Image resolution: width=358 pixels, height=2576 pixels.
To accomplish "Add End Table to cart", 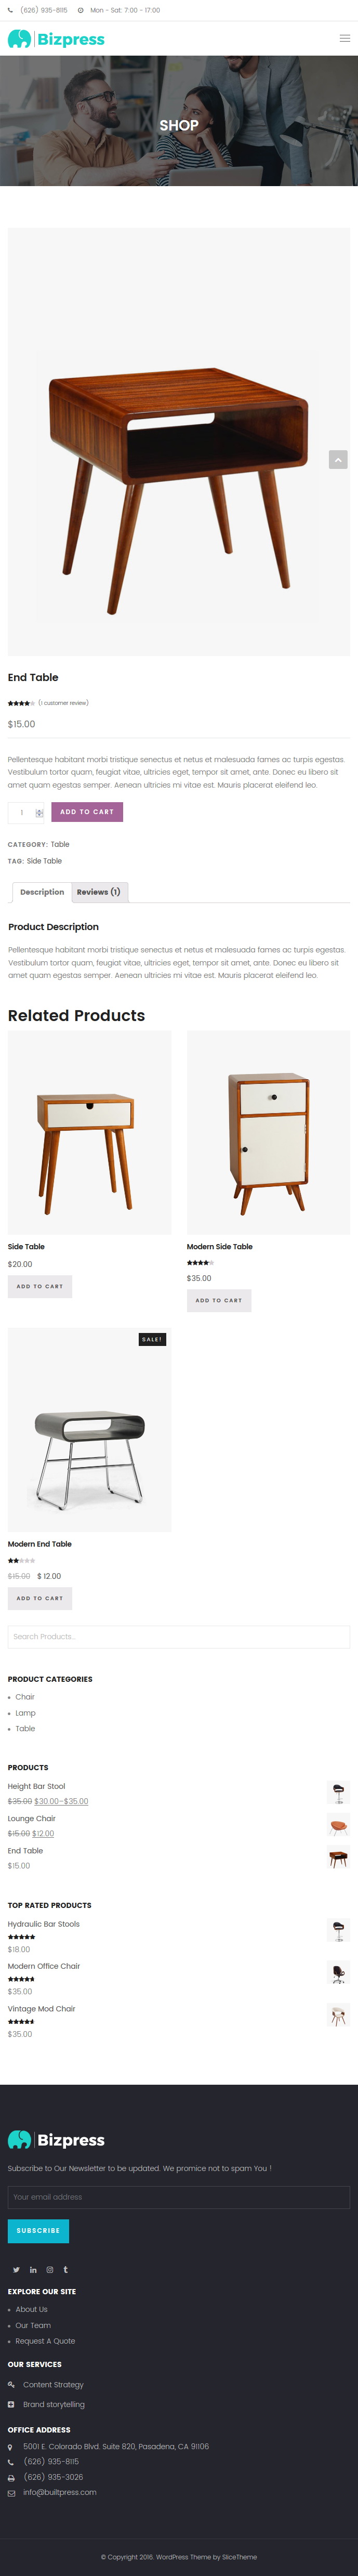I will pos(87,812).
